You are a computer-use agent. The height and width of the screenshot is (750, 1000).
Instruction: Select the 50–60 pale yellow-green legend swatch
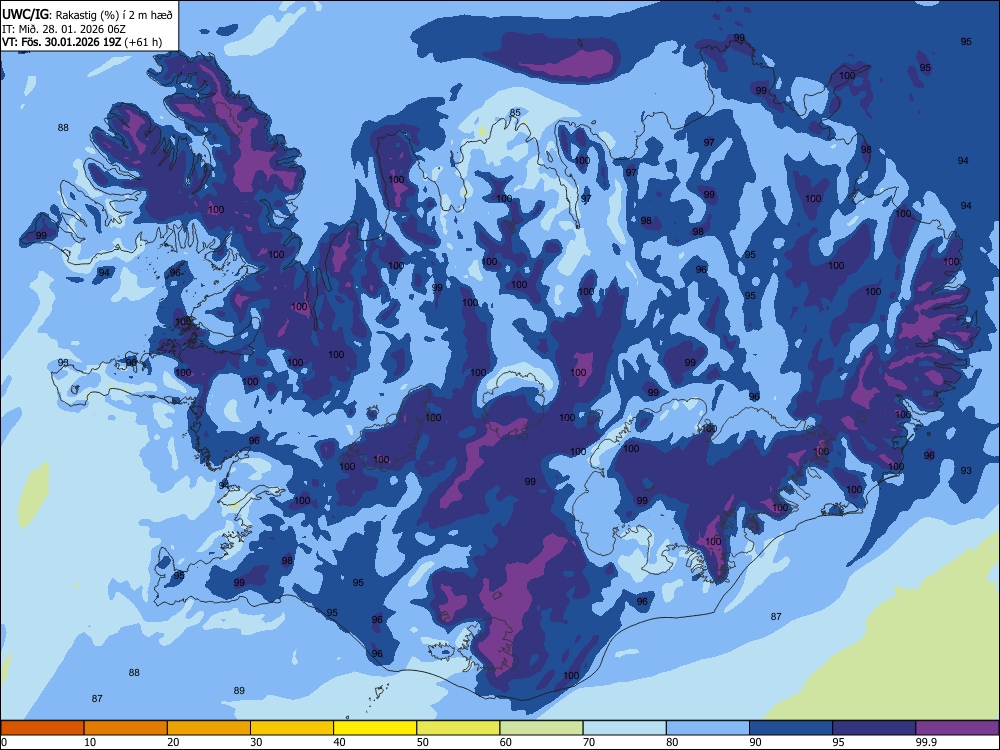point(458,728)
